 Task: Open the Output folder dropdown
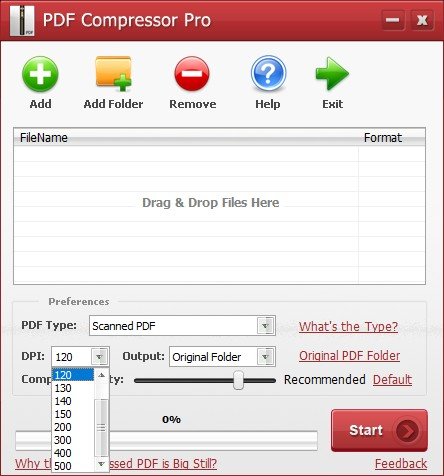click(x=265, y=357)
